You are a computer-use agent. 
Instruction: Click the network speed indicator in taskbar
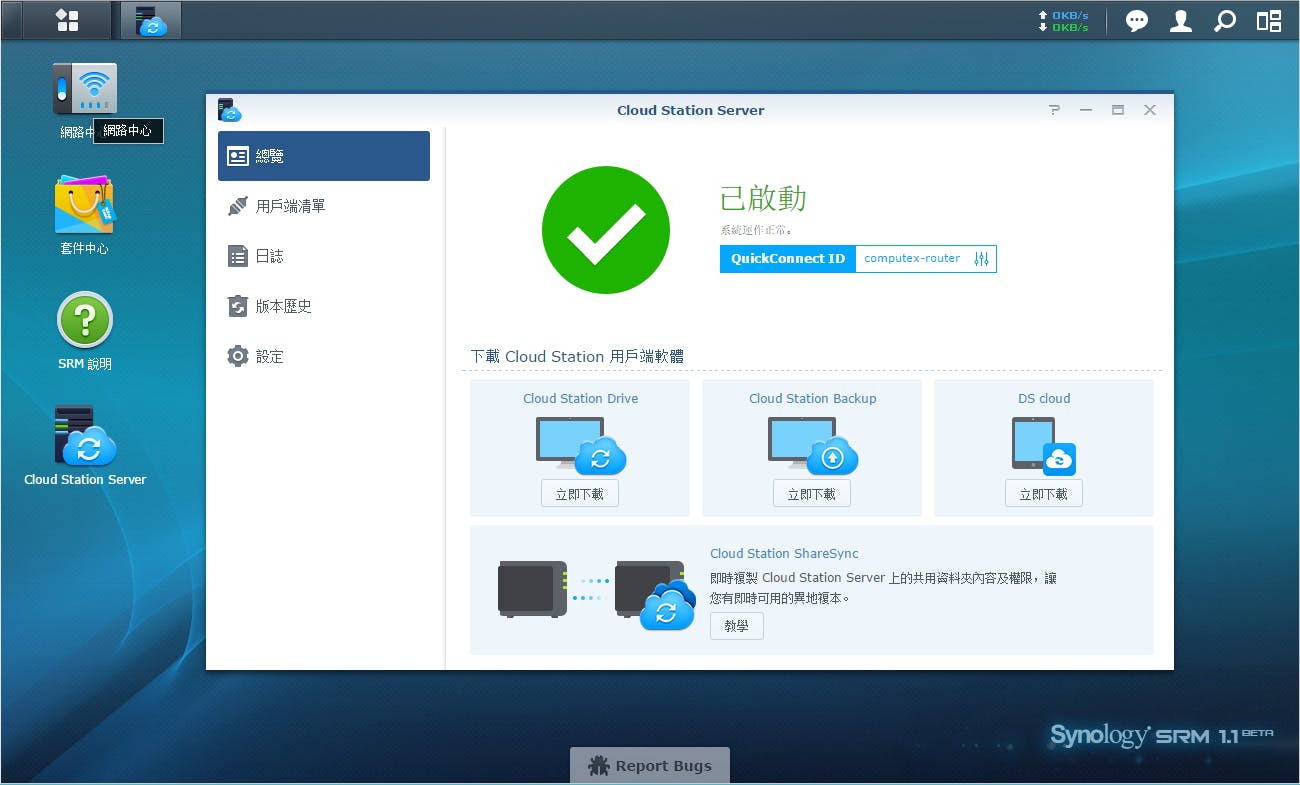tap(1064, 21)
